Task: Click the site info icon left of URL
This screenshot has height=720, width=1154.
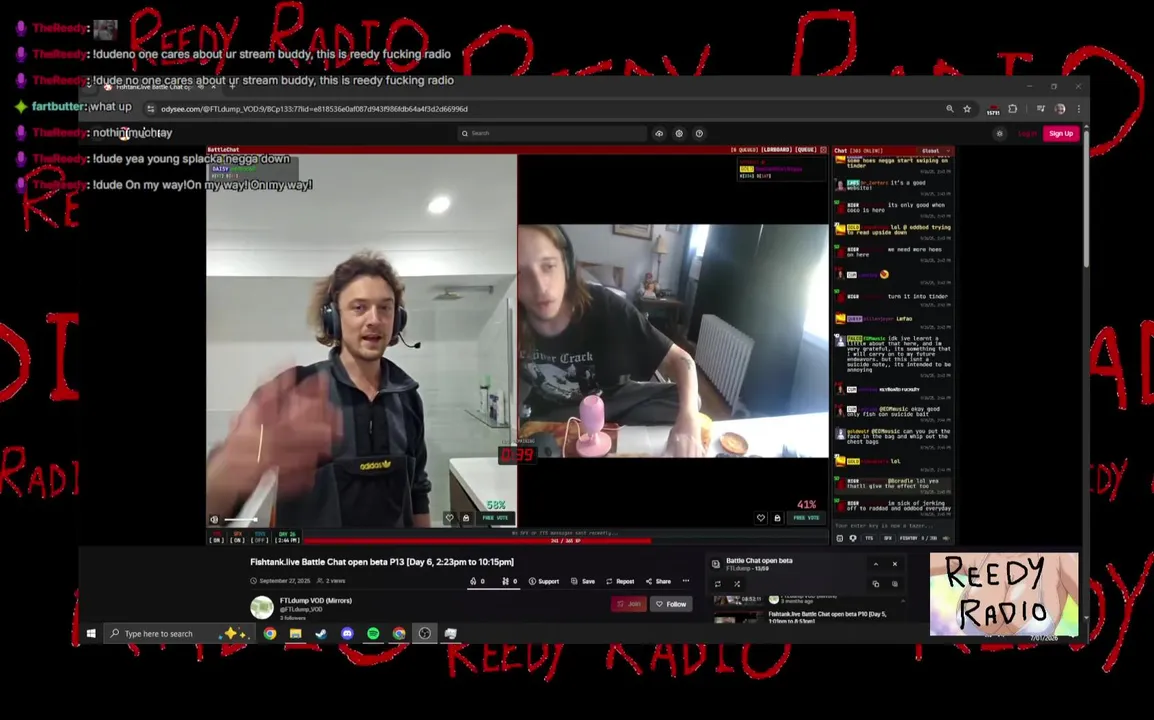Action: (150, 109)
